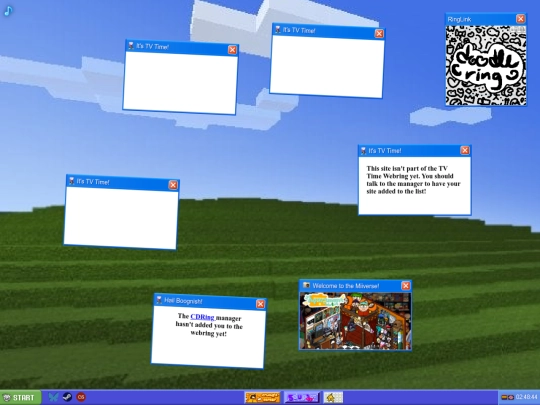
Task: Close the Welcome to the Miiverse window
Action: tap(406, 285)
